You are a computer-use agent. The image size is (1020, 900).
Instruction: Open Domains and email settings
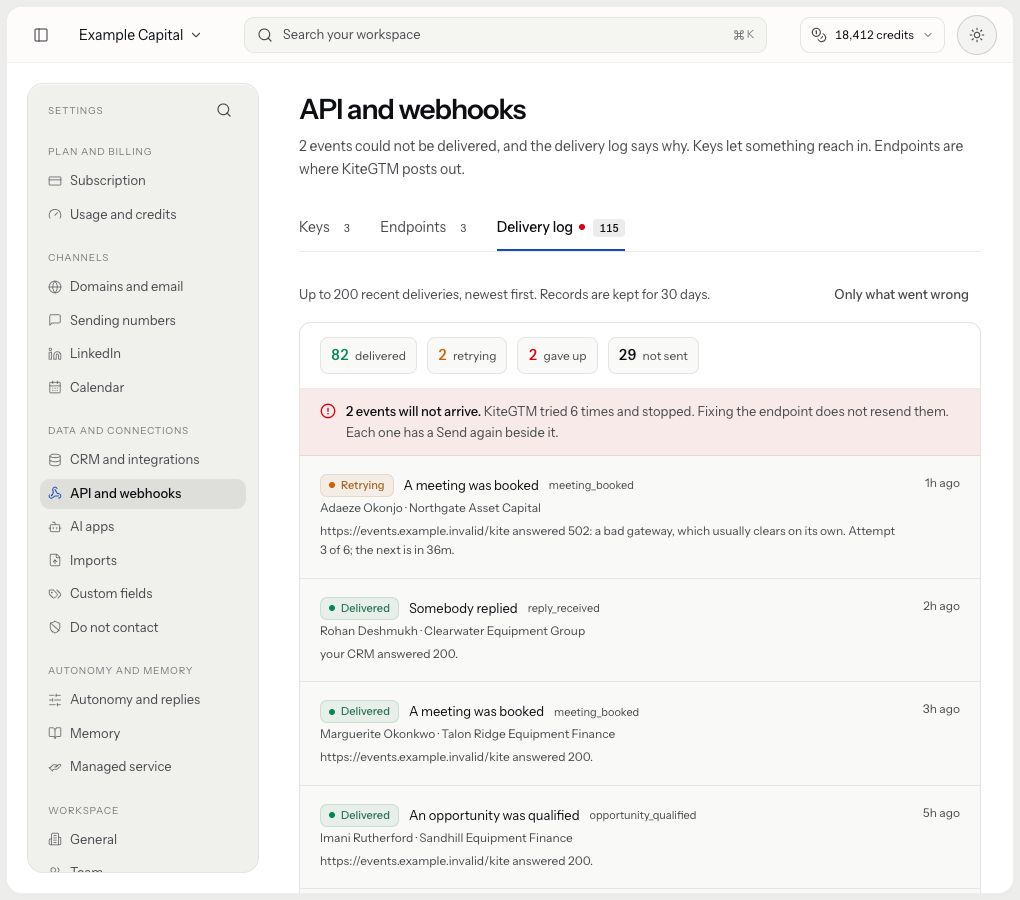[x=143, y=287]
